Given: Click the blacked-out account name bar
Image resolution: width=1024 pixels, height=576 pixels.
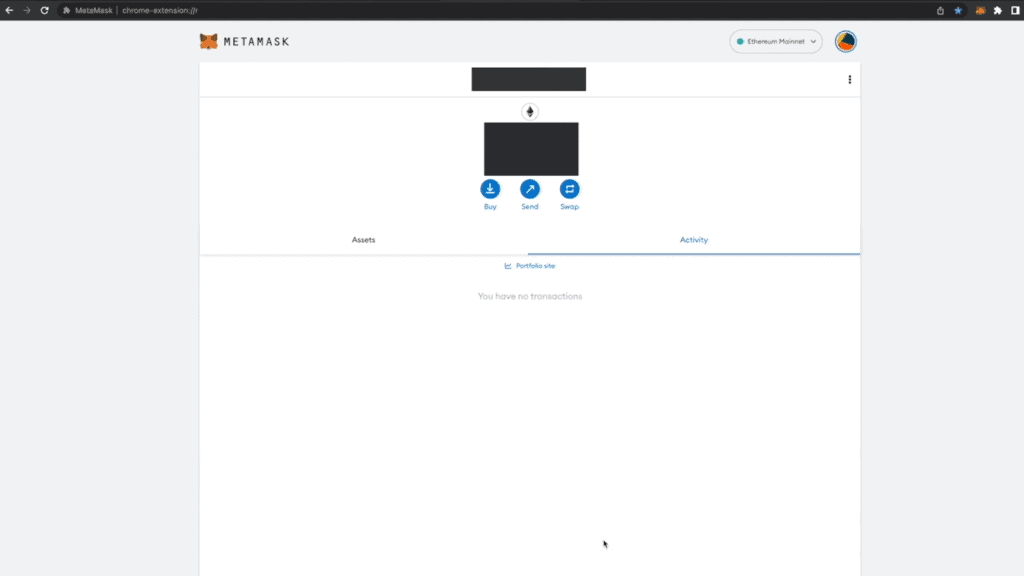Looking at the screenshot, I should pyautogui.click(x=528, y=79).
